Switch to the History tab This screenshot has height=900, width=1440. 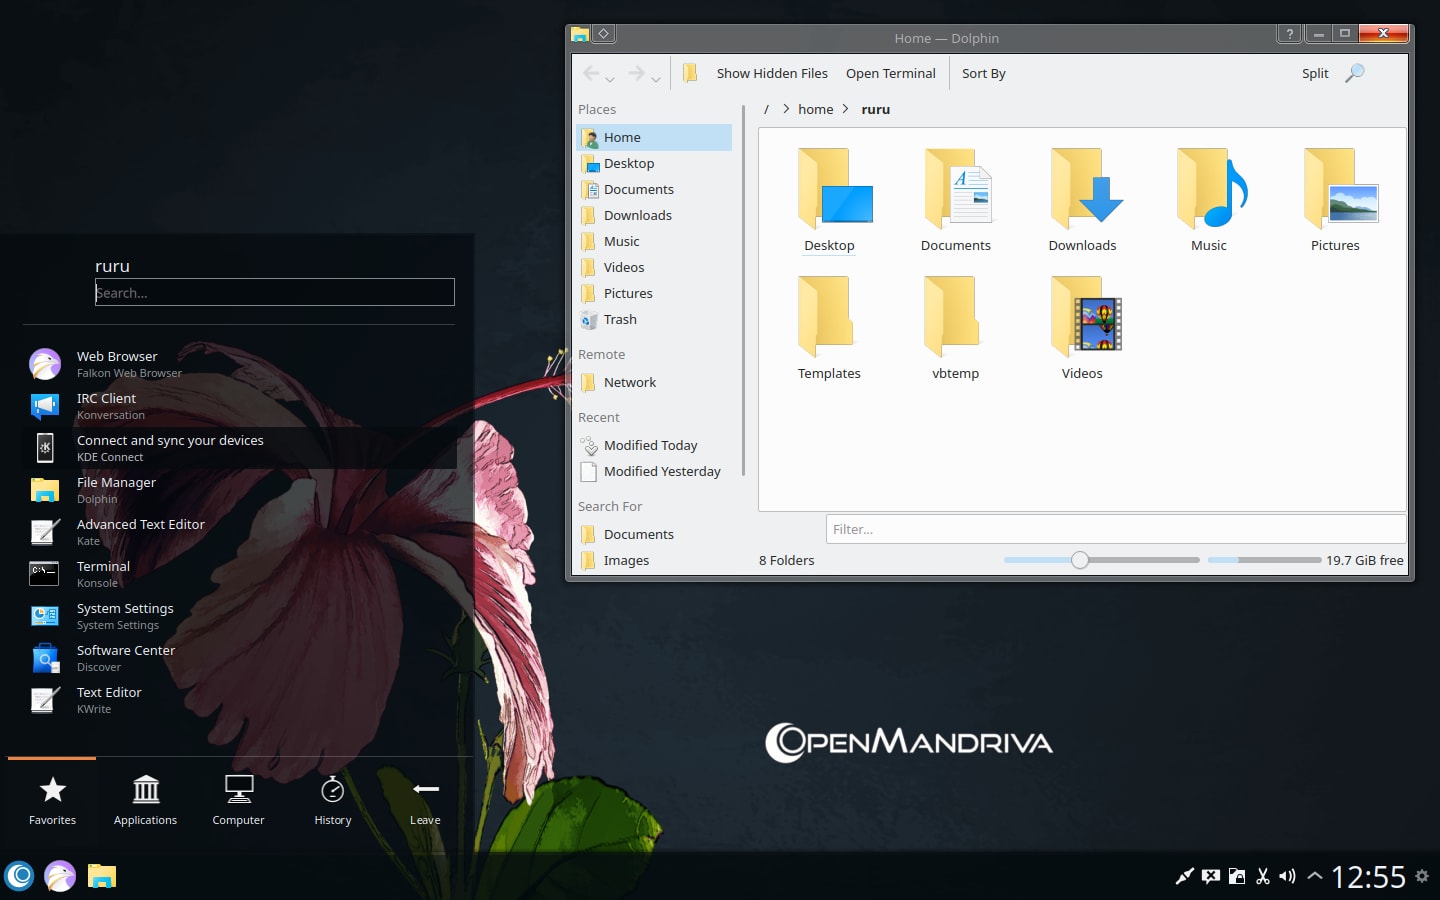click(332, 800)
